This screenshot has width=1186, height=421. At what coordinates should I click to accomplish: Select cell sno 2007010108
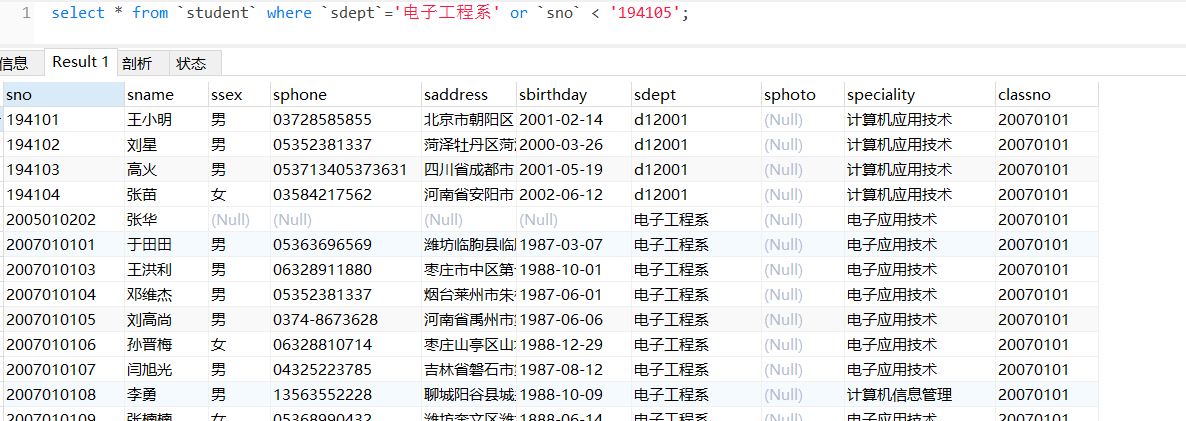pos(64,395)
